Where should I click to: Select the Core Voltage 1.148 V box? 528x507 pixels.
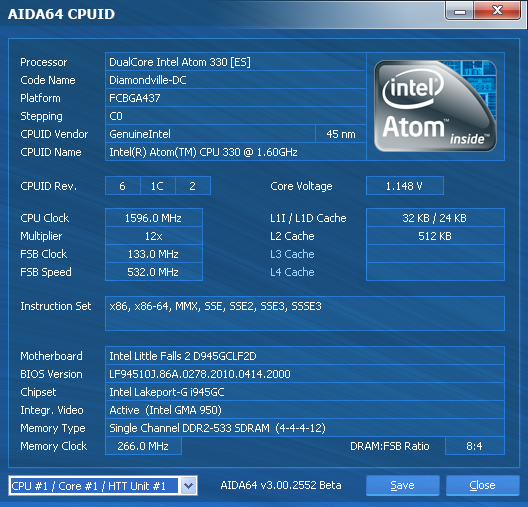[405, 186]
